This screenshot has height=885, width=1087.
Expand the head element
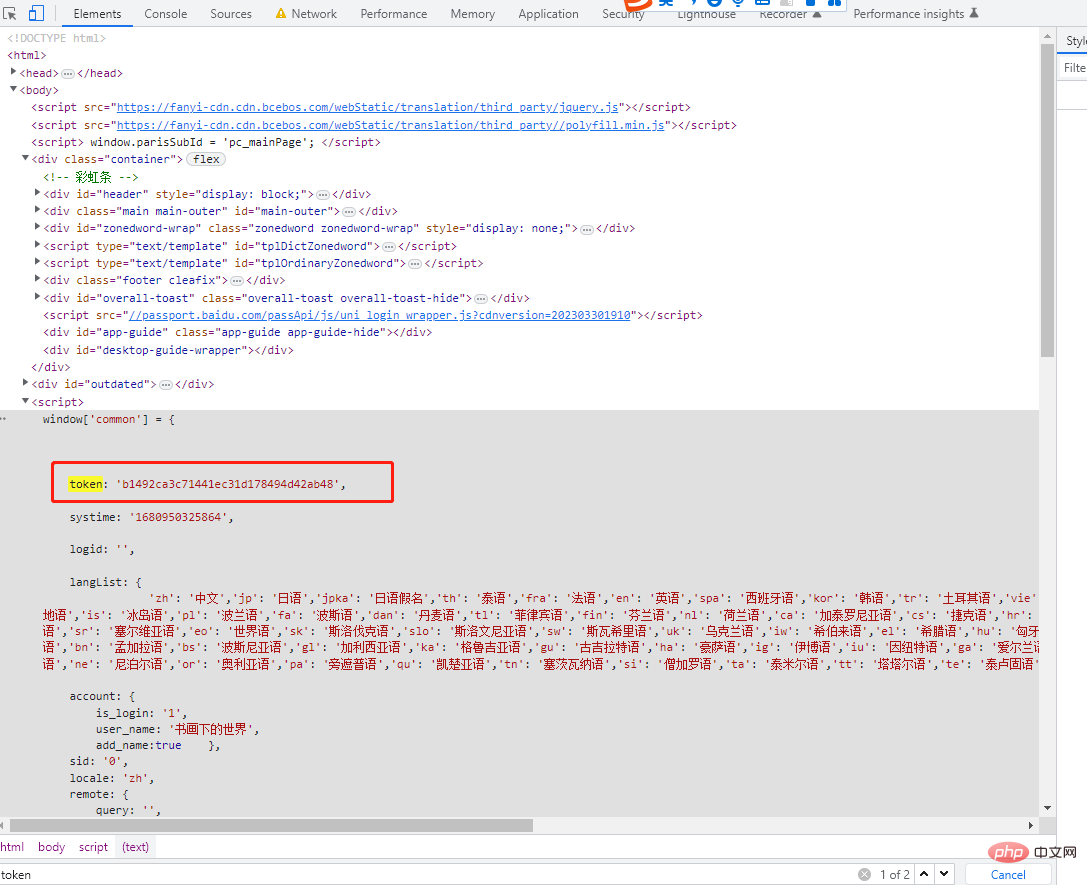pyautogui.click(x=13, y=71)
